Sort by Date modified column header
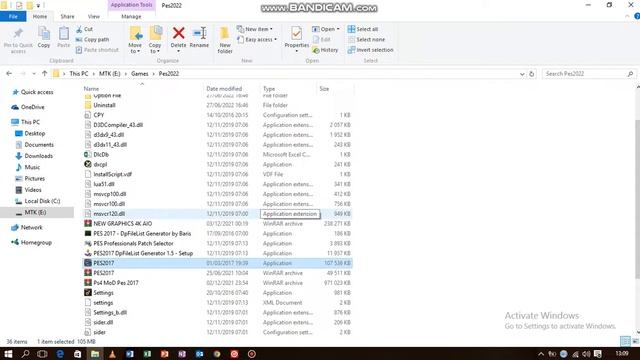 (x=224, y=89)
